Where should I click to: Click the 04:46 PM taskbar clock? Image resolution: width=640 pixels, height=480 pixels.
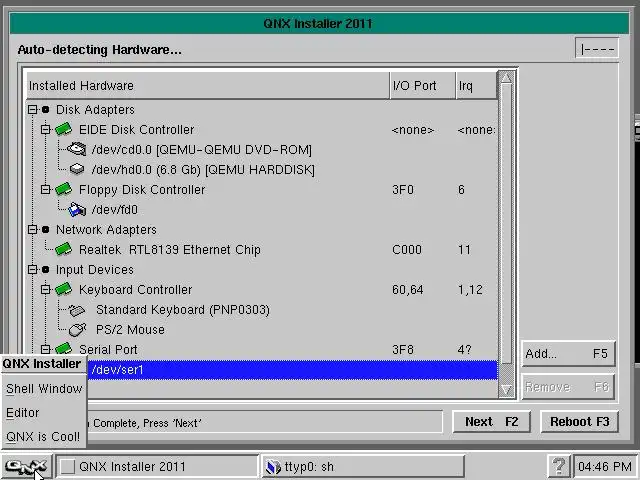point(604,466)
